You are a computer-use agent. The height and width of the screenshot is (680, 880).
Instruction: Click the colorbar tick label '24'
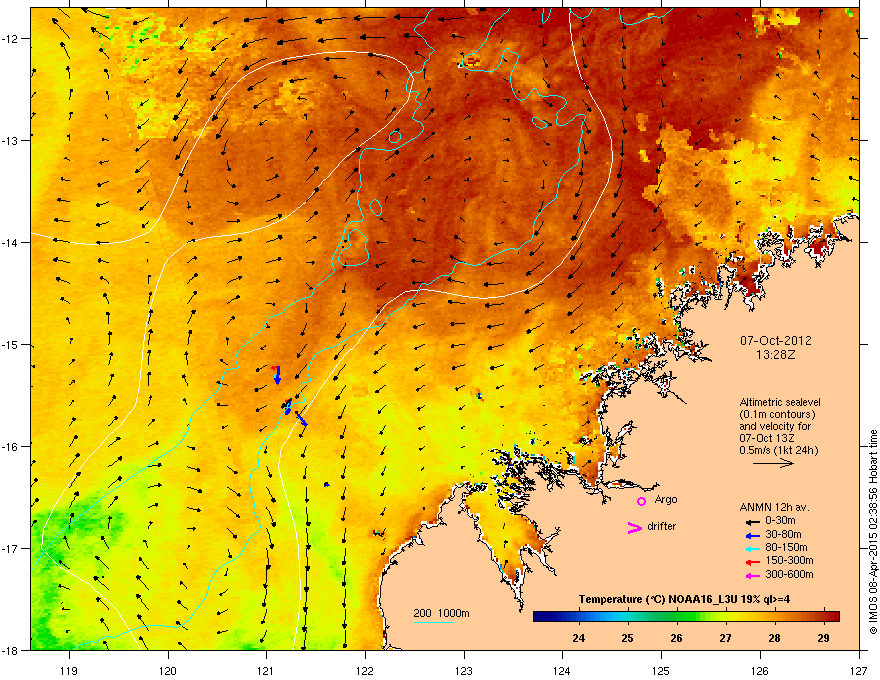578,638
